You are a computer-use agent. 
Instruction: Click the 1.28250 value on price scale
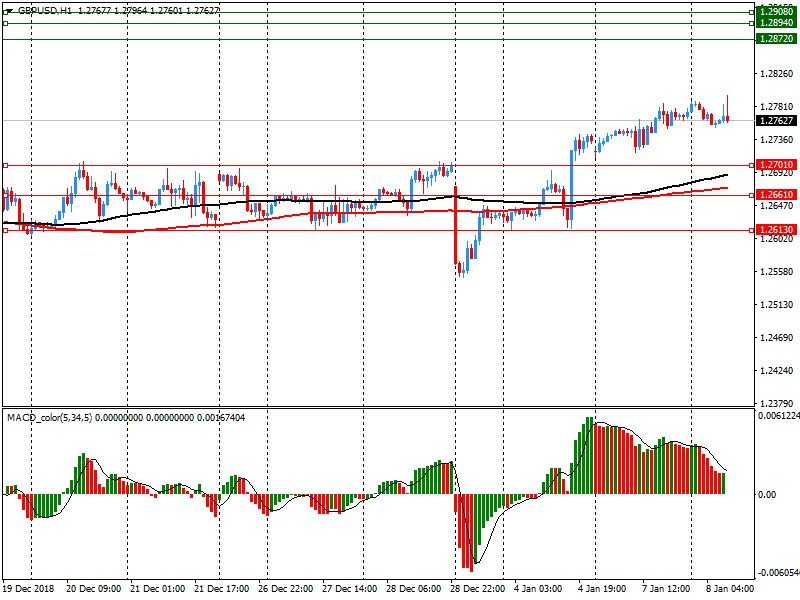point(775,74)
